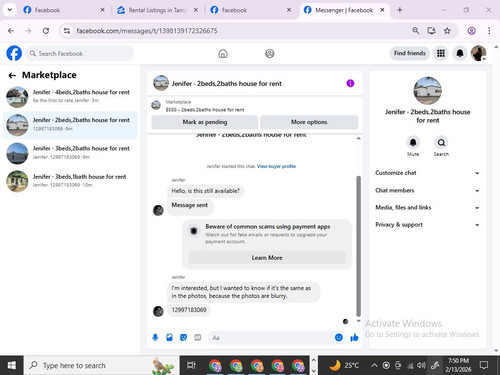
Task: Click the Search Facebook field
Action: tap(80, 53)
